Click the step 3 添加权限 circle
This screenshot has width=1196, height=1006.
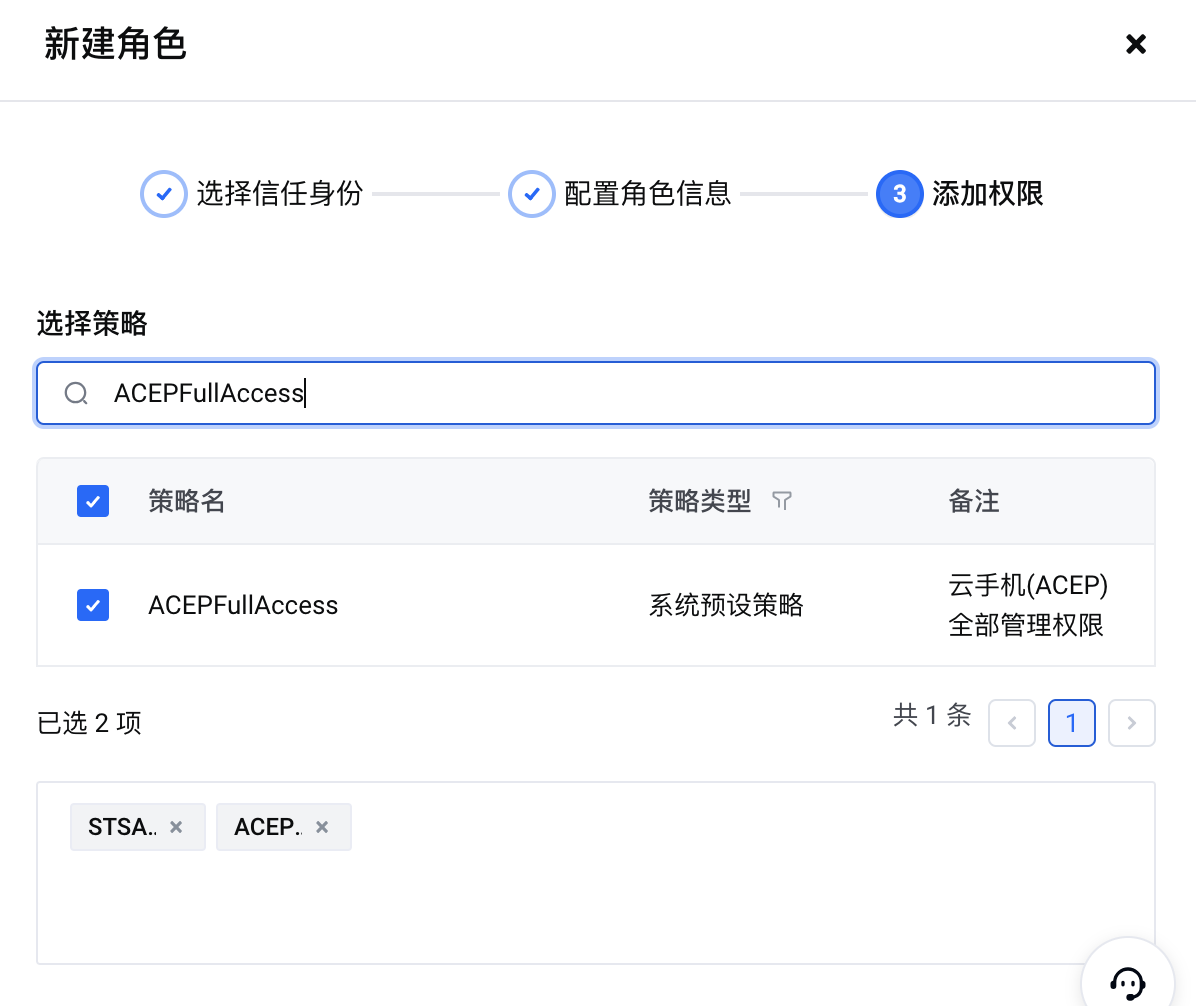coord(899,194)
